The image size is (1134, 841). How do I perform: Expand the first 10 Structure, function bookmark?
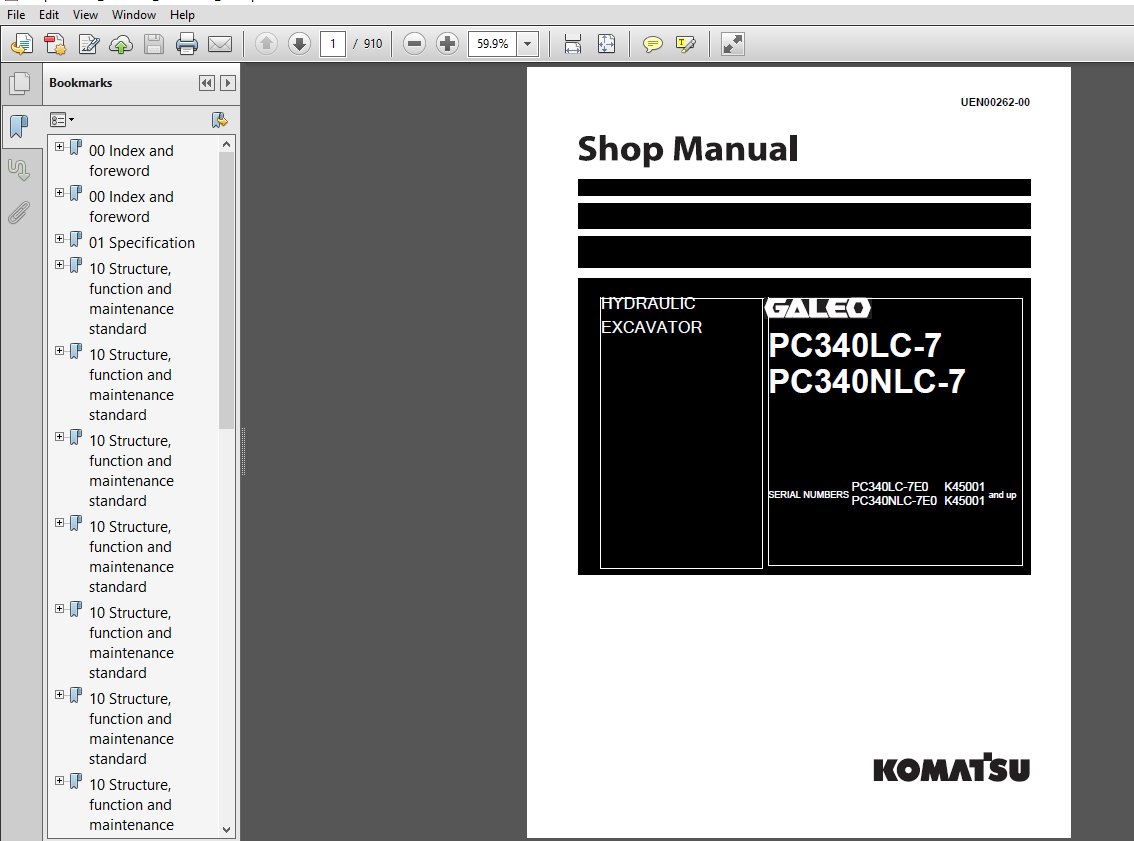(x=59, y=265)
